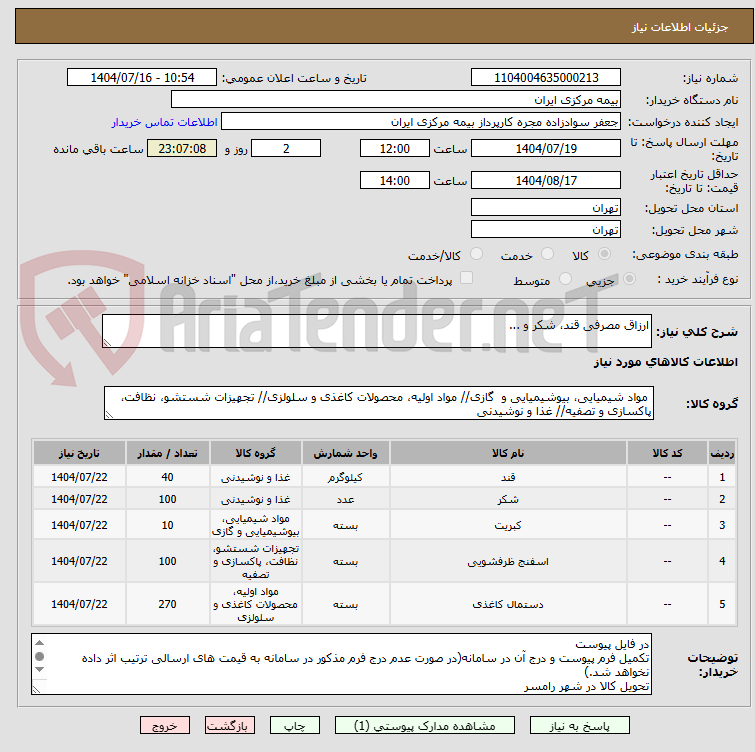The width and height of the screenshot is (755, 752).
Task: Click the remaining days field showing 2
Action: coord(286,148)
